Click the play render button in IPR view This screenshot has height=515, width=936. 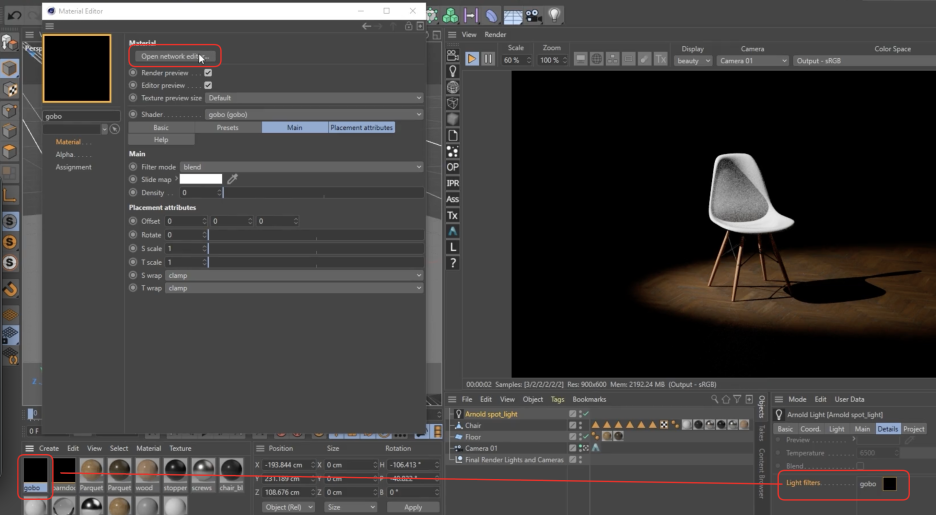[x=472, y=59]
